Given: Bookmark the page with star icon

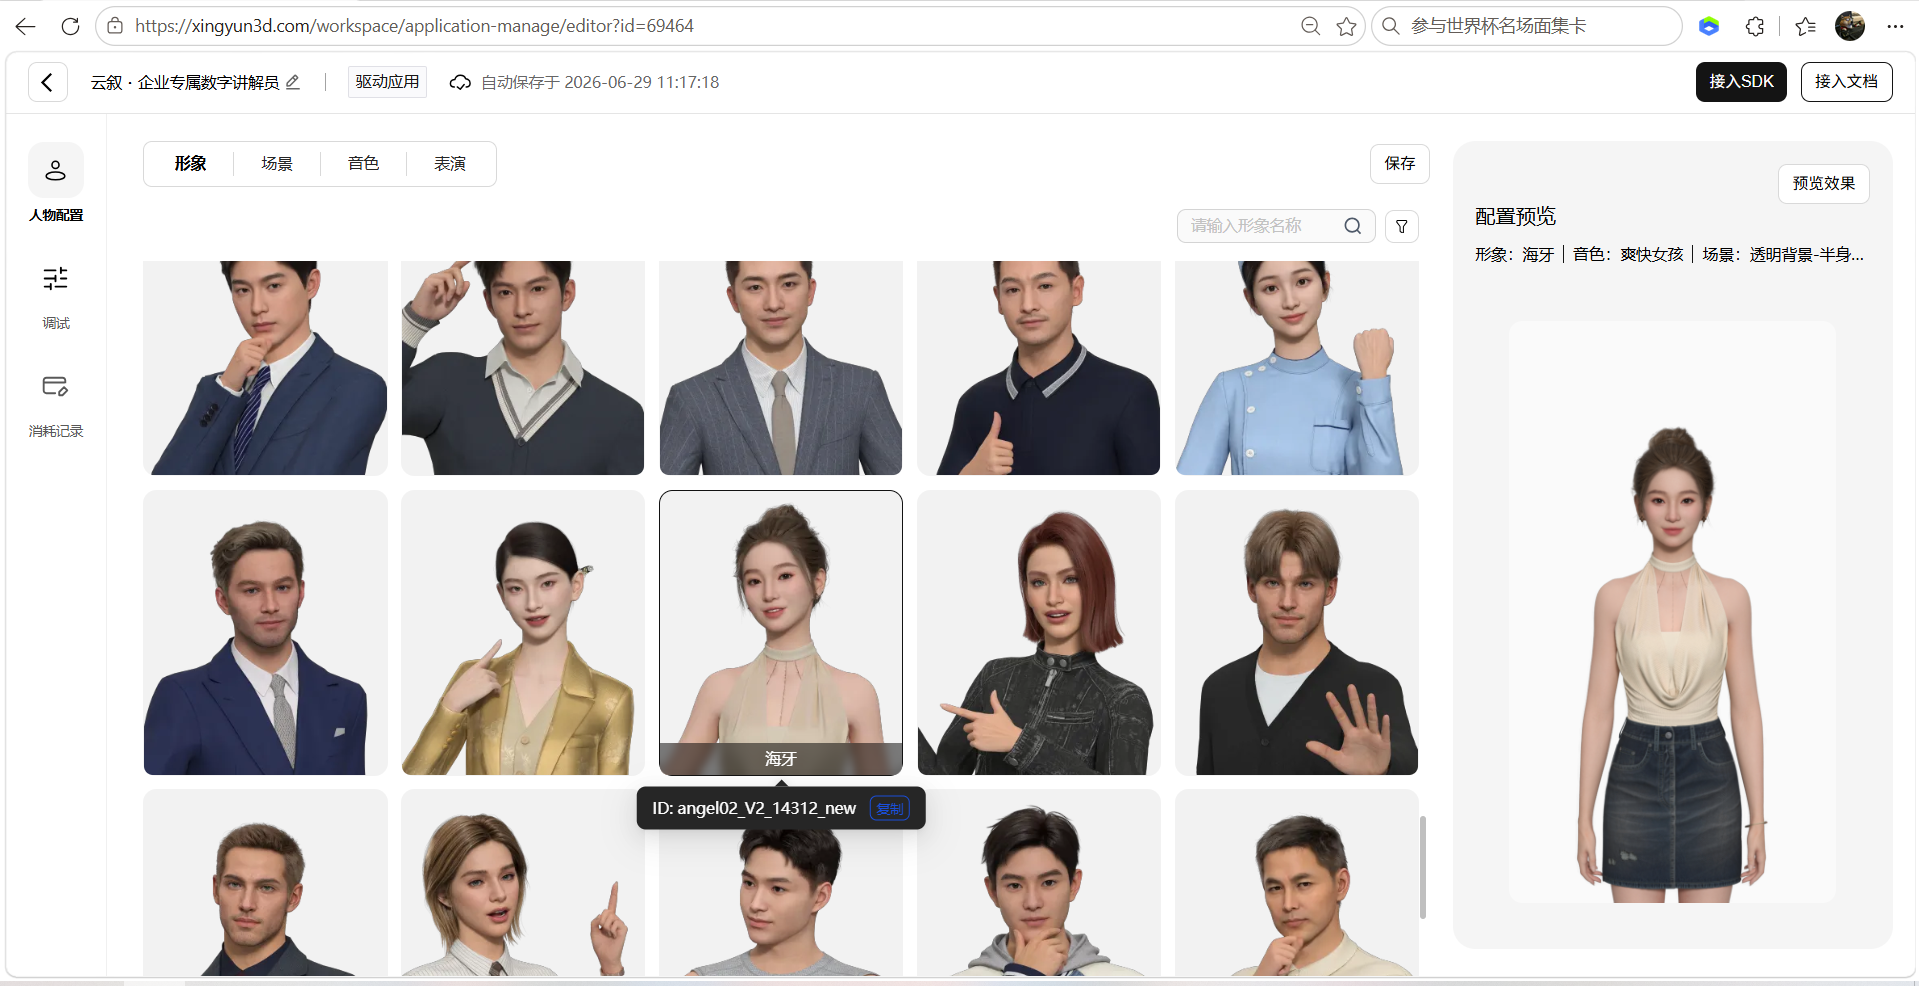Looking at the screenshot, I should click(1346, 26).
